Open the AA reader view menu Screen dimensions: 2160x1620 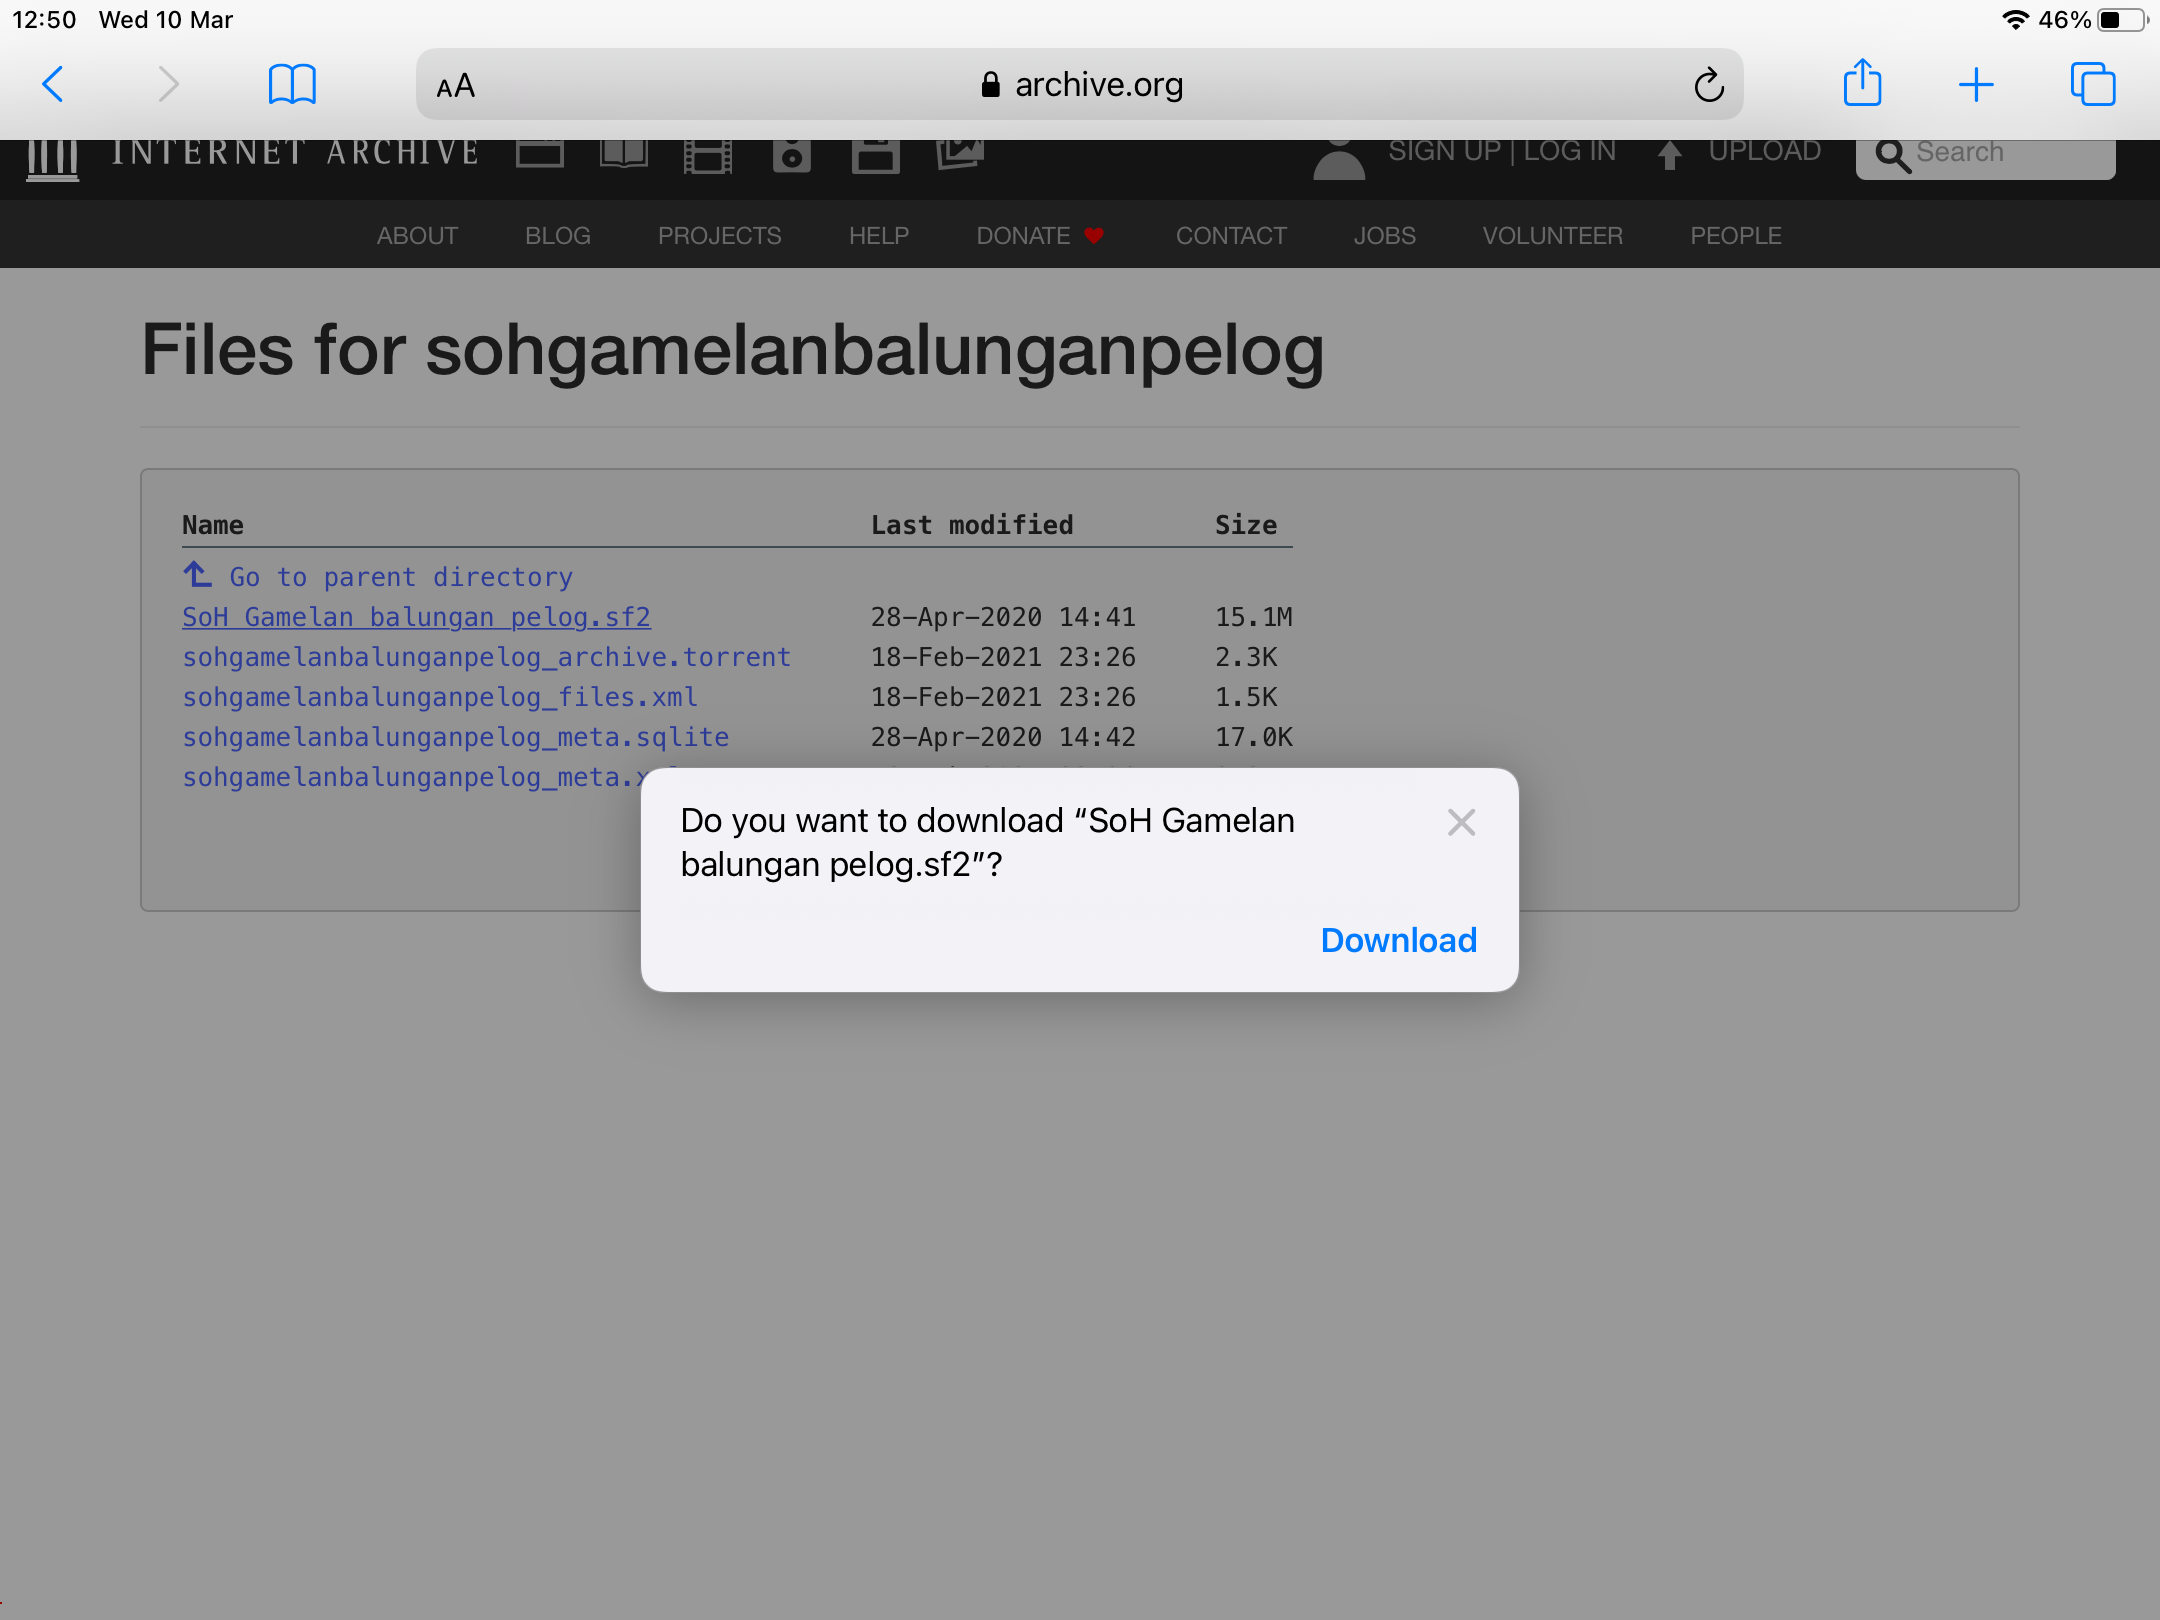coord(456,86)
